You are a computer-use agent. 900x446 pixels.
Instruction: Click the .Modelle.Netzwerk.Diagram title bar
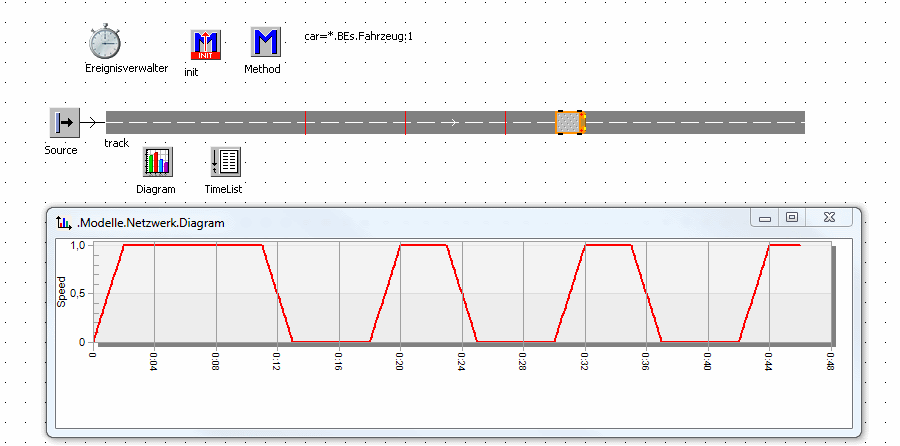click(x=400, y=222)
